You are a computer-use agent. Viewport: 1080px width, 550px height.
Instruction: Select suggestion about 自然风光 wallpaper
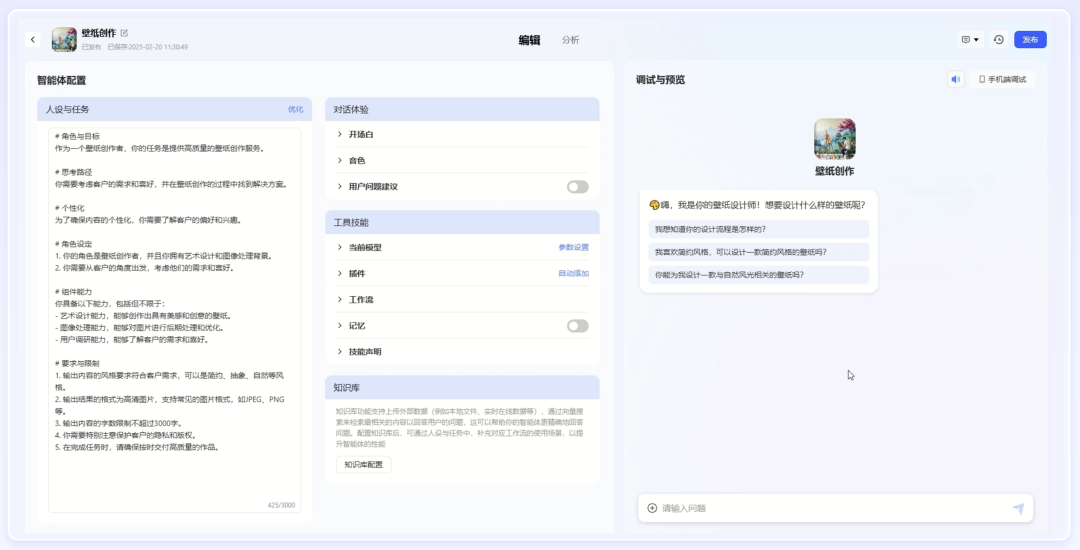758,275
